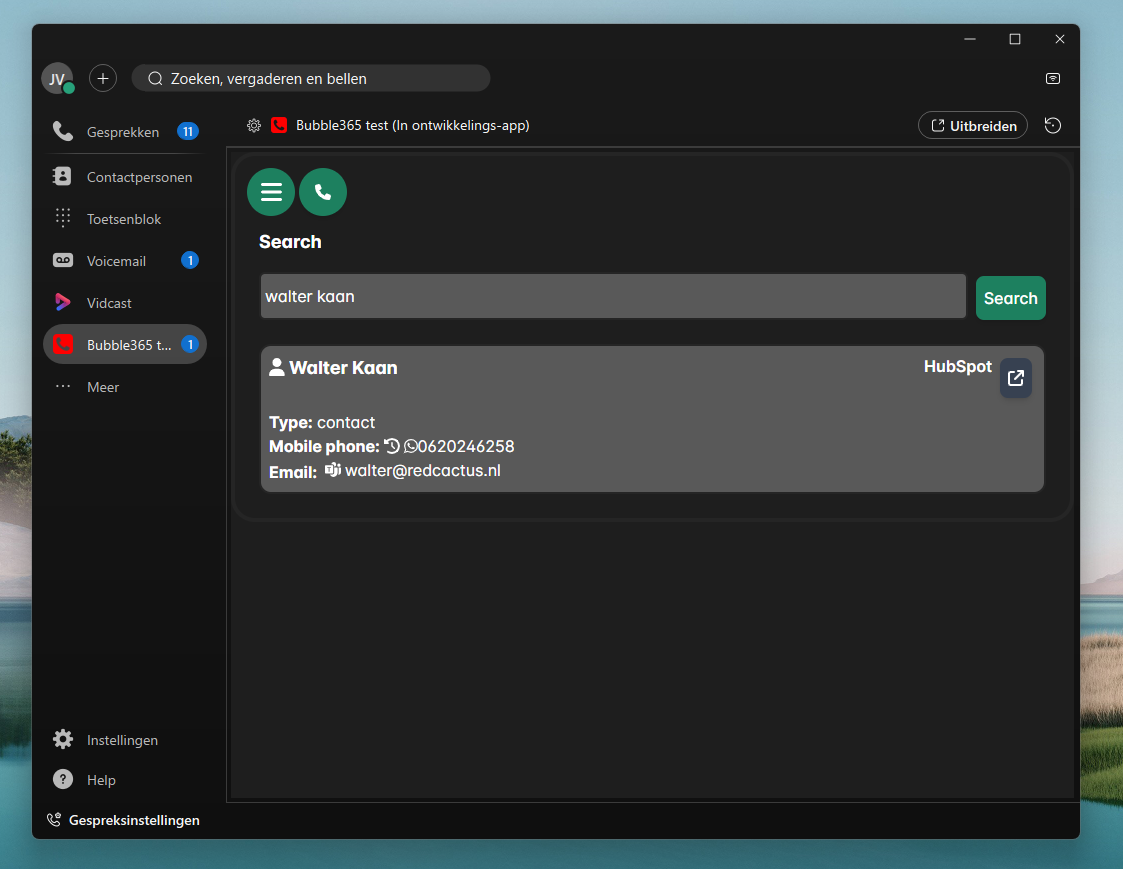Email Walter using the Teams mail icon
The height and width of the screenshot is (869, 1123).
pos(332,469)
